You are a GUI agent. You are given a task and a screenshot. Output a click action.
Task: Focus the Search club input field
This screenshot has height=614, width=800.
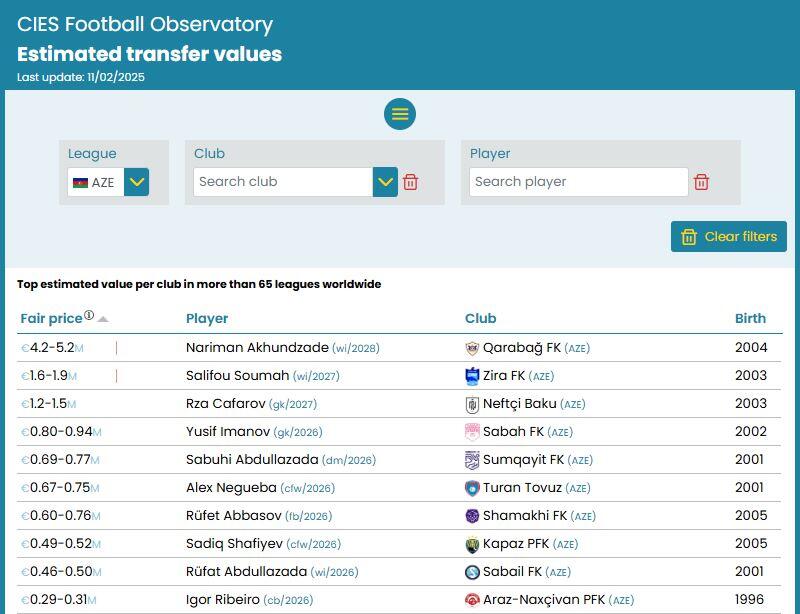pos(283,182)
